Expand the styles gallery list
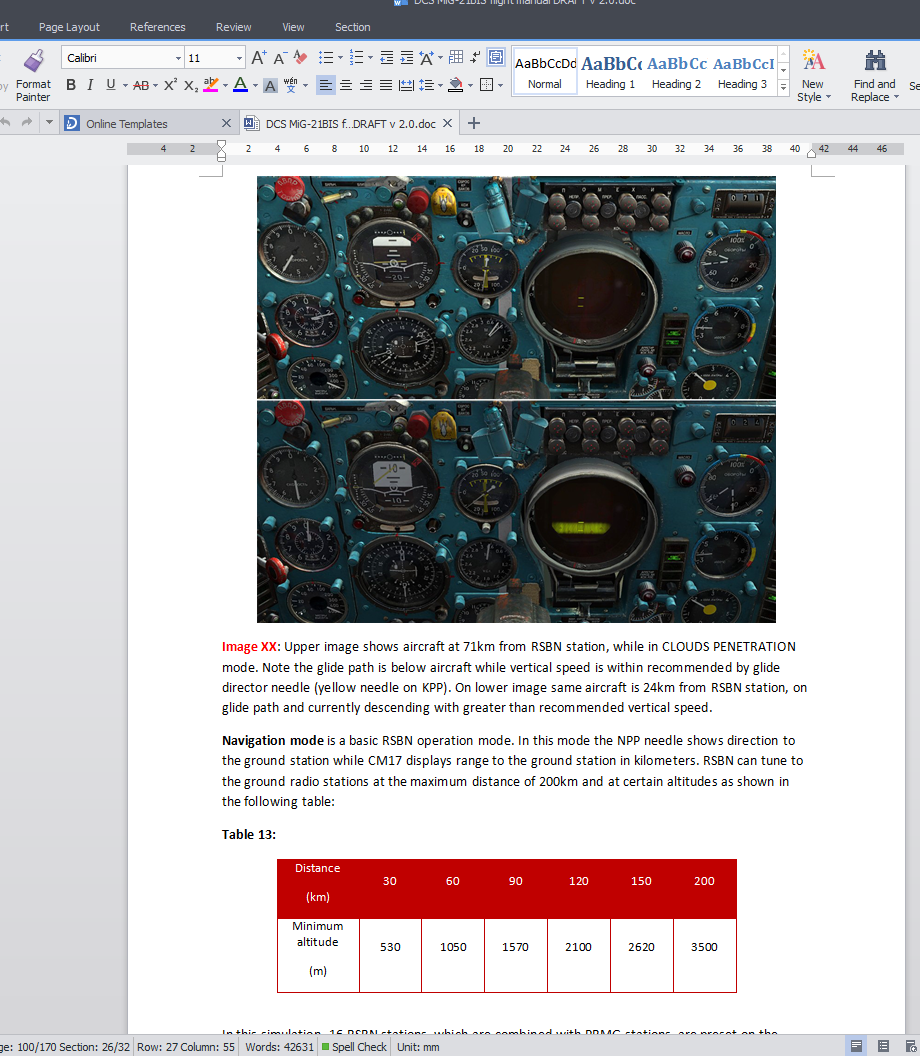Image resolution: width=920 pixels, height=1056 pixels. coord(783,88)
